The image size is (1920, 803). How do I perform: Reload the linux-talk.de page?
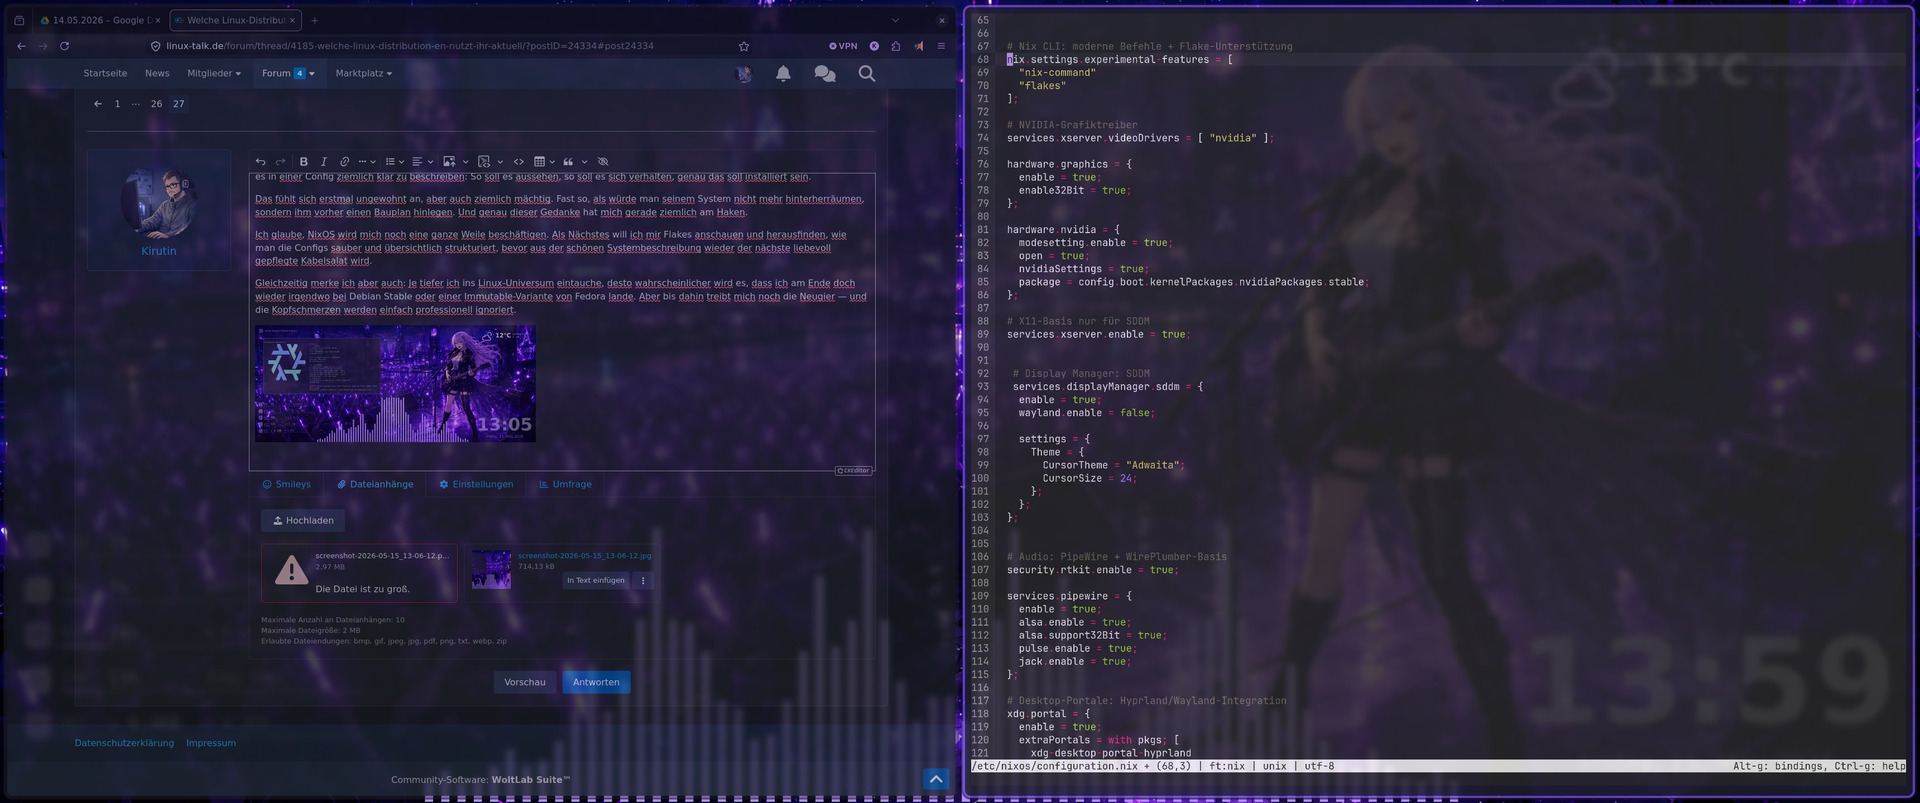pos(65,46)
